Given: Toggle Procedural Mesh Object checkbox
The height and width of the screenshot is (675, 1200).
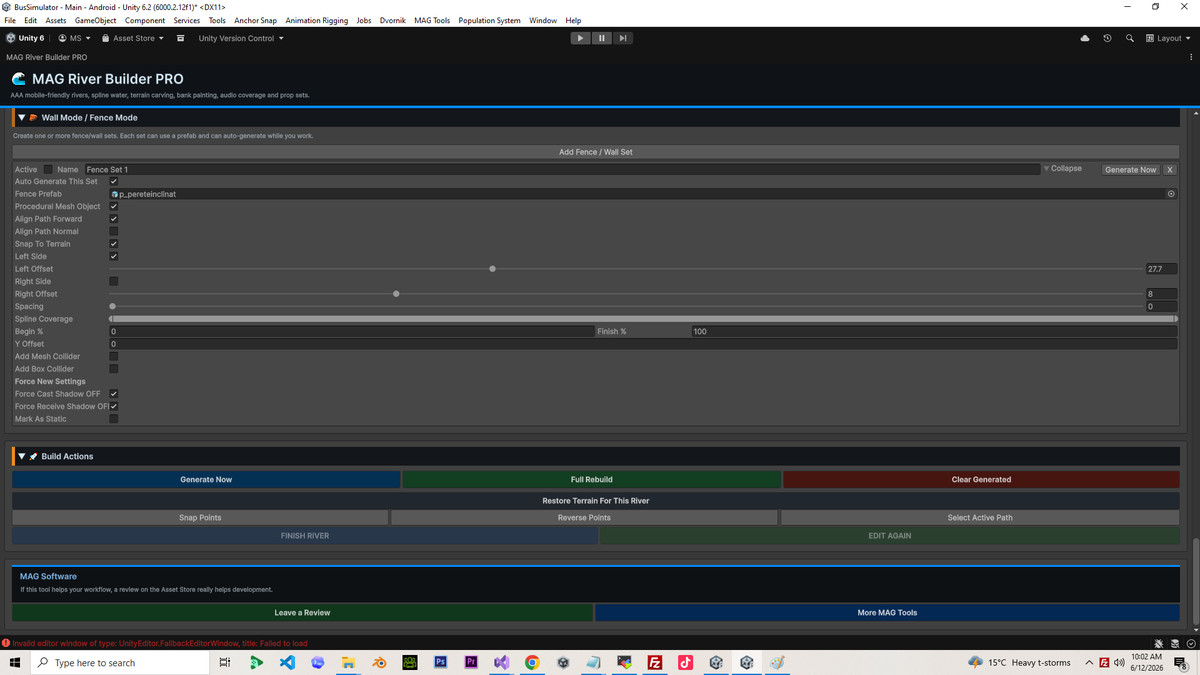Looking at the screenshot, I should 113,206.
